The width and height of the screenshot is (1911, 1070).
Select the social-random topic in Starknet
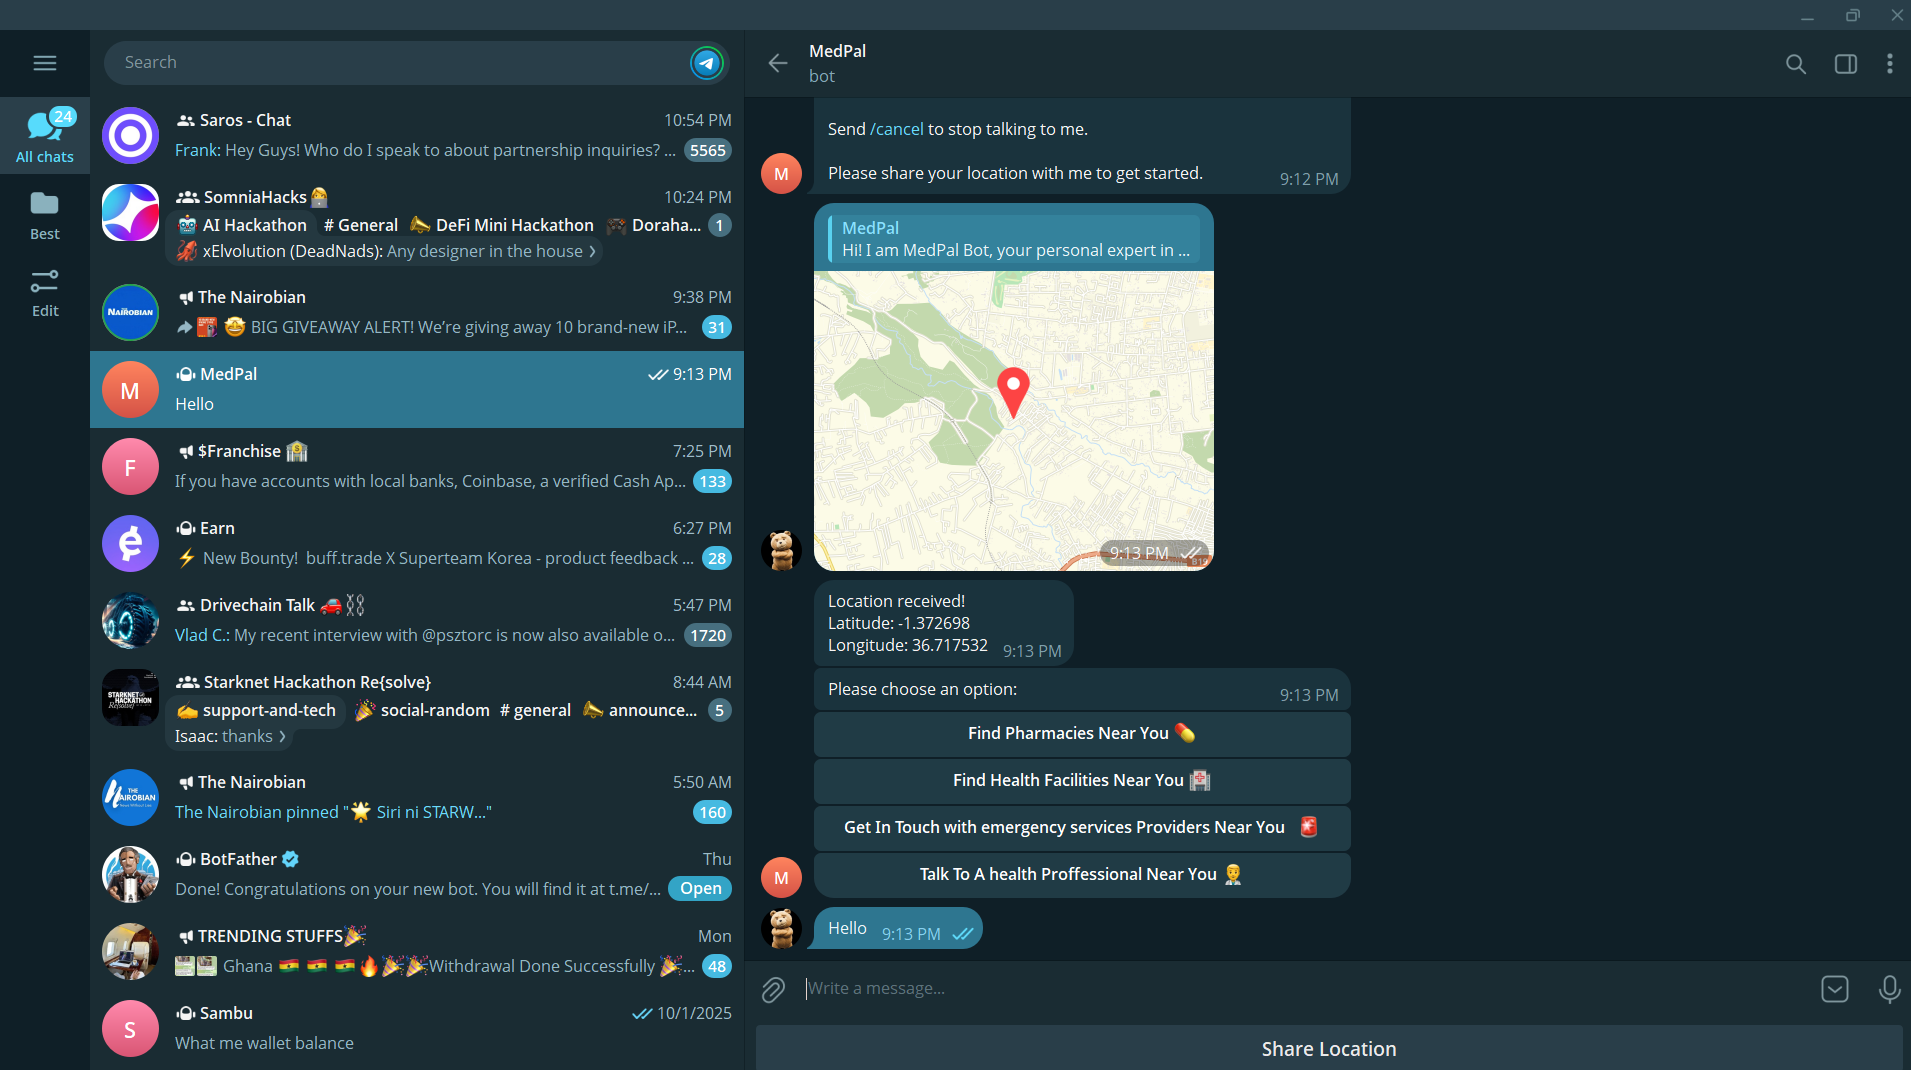coord(423,710)
